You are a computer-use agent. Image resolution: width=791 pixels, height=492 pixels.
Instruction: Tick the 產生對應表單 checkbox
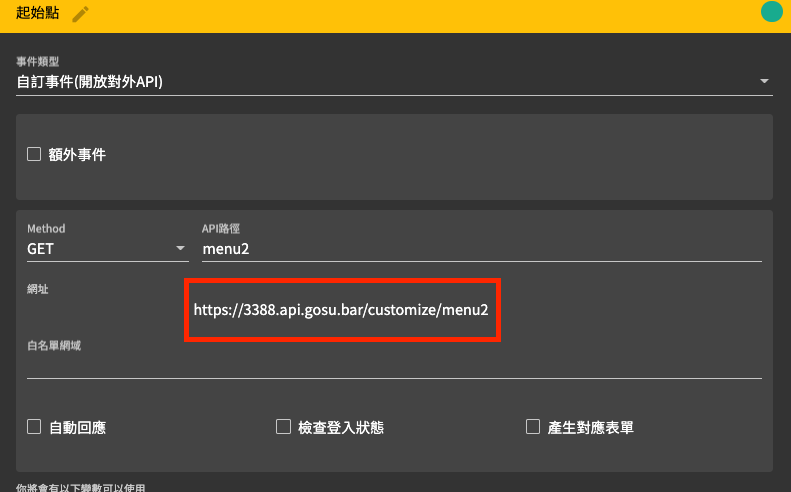coord(533,427)
